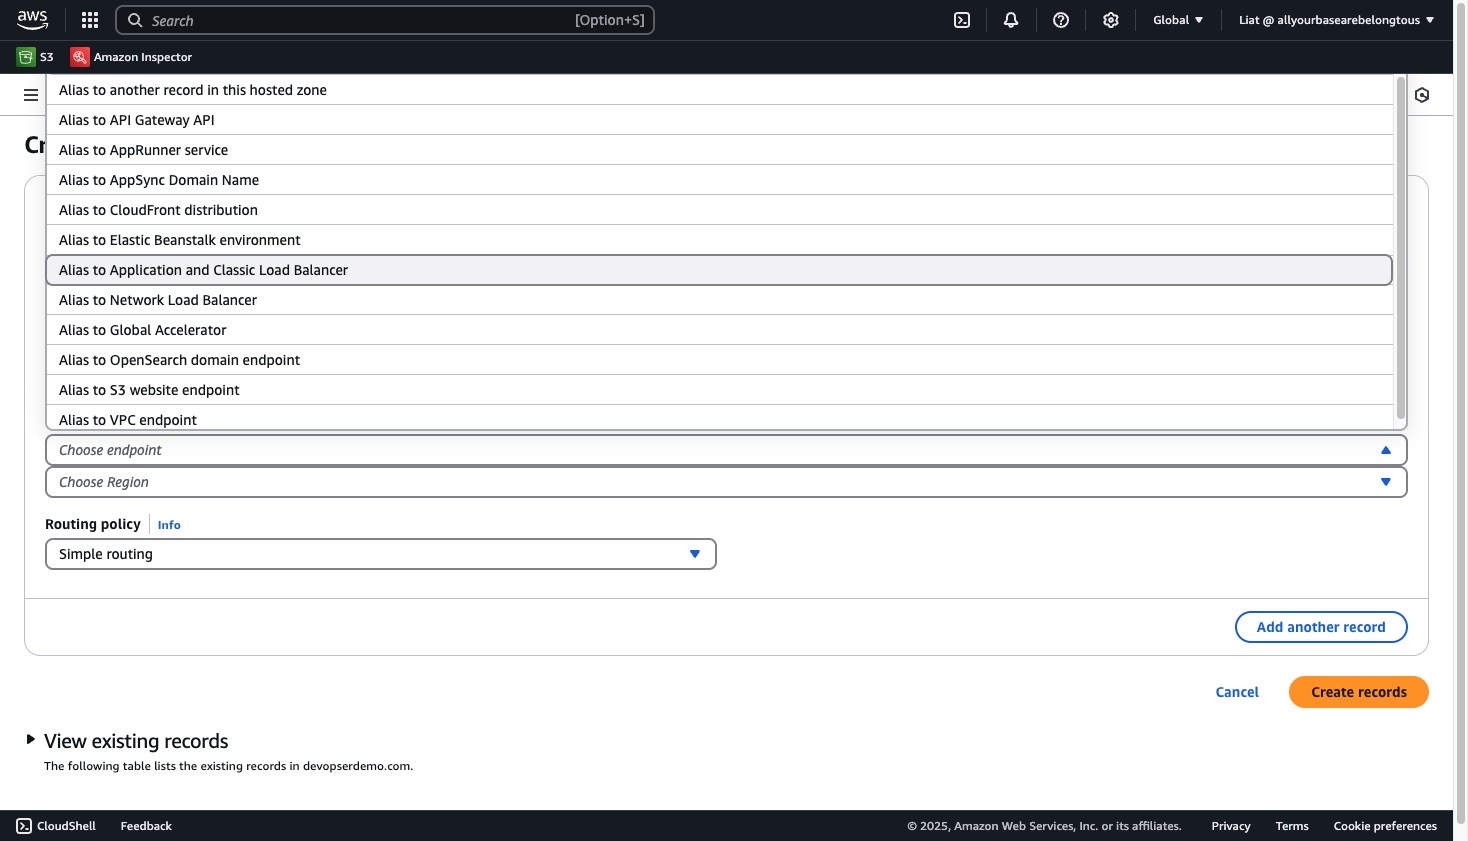Expand View existing records section

tap(127, 741)
